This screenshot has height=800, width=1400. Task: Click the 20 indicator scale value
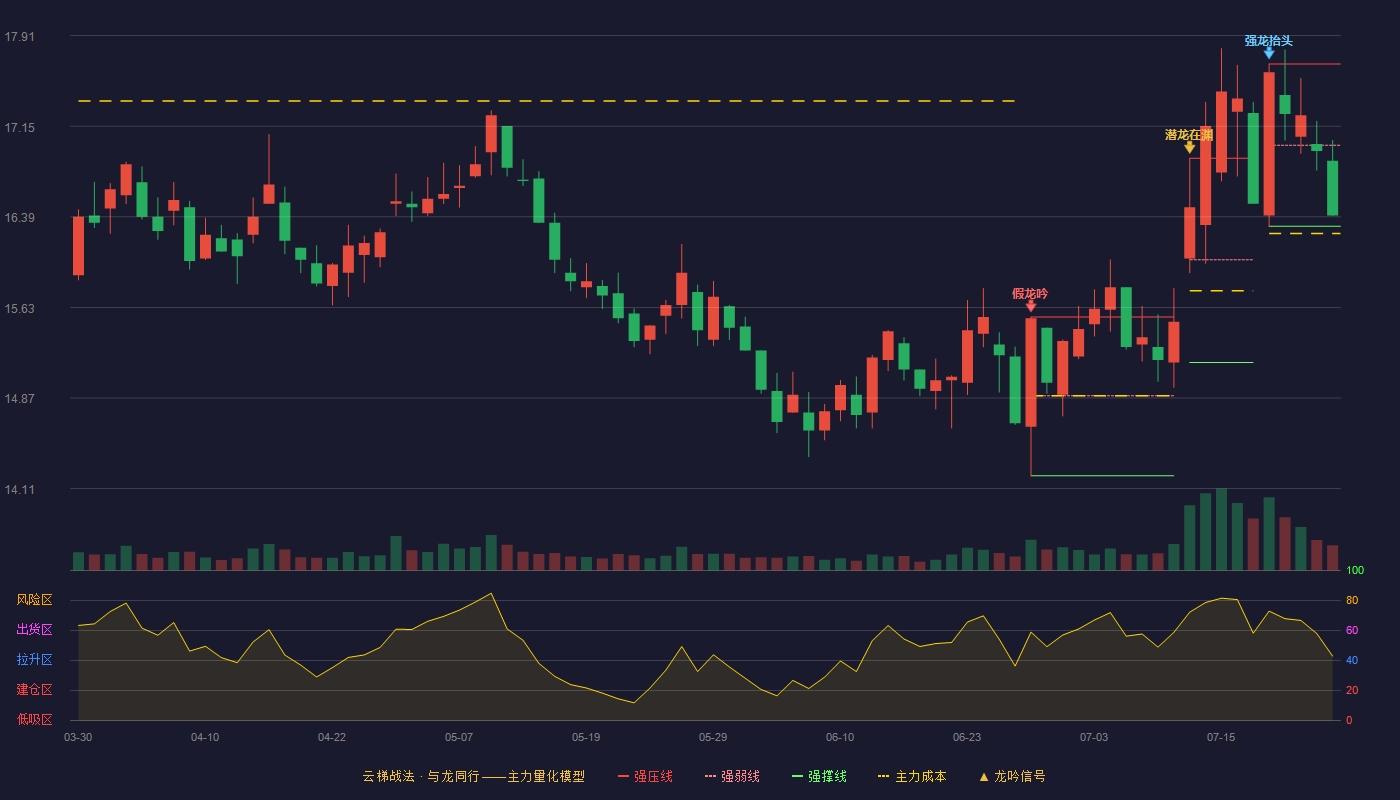1352,690
